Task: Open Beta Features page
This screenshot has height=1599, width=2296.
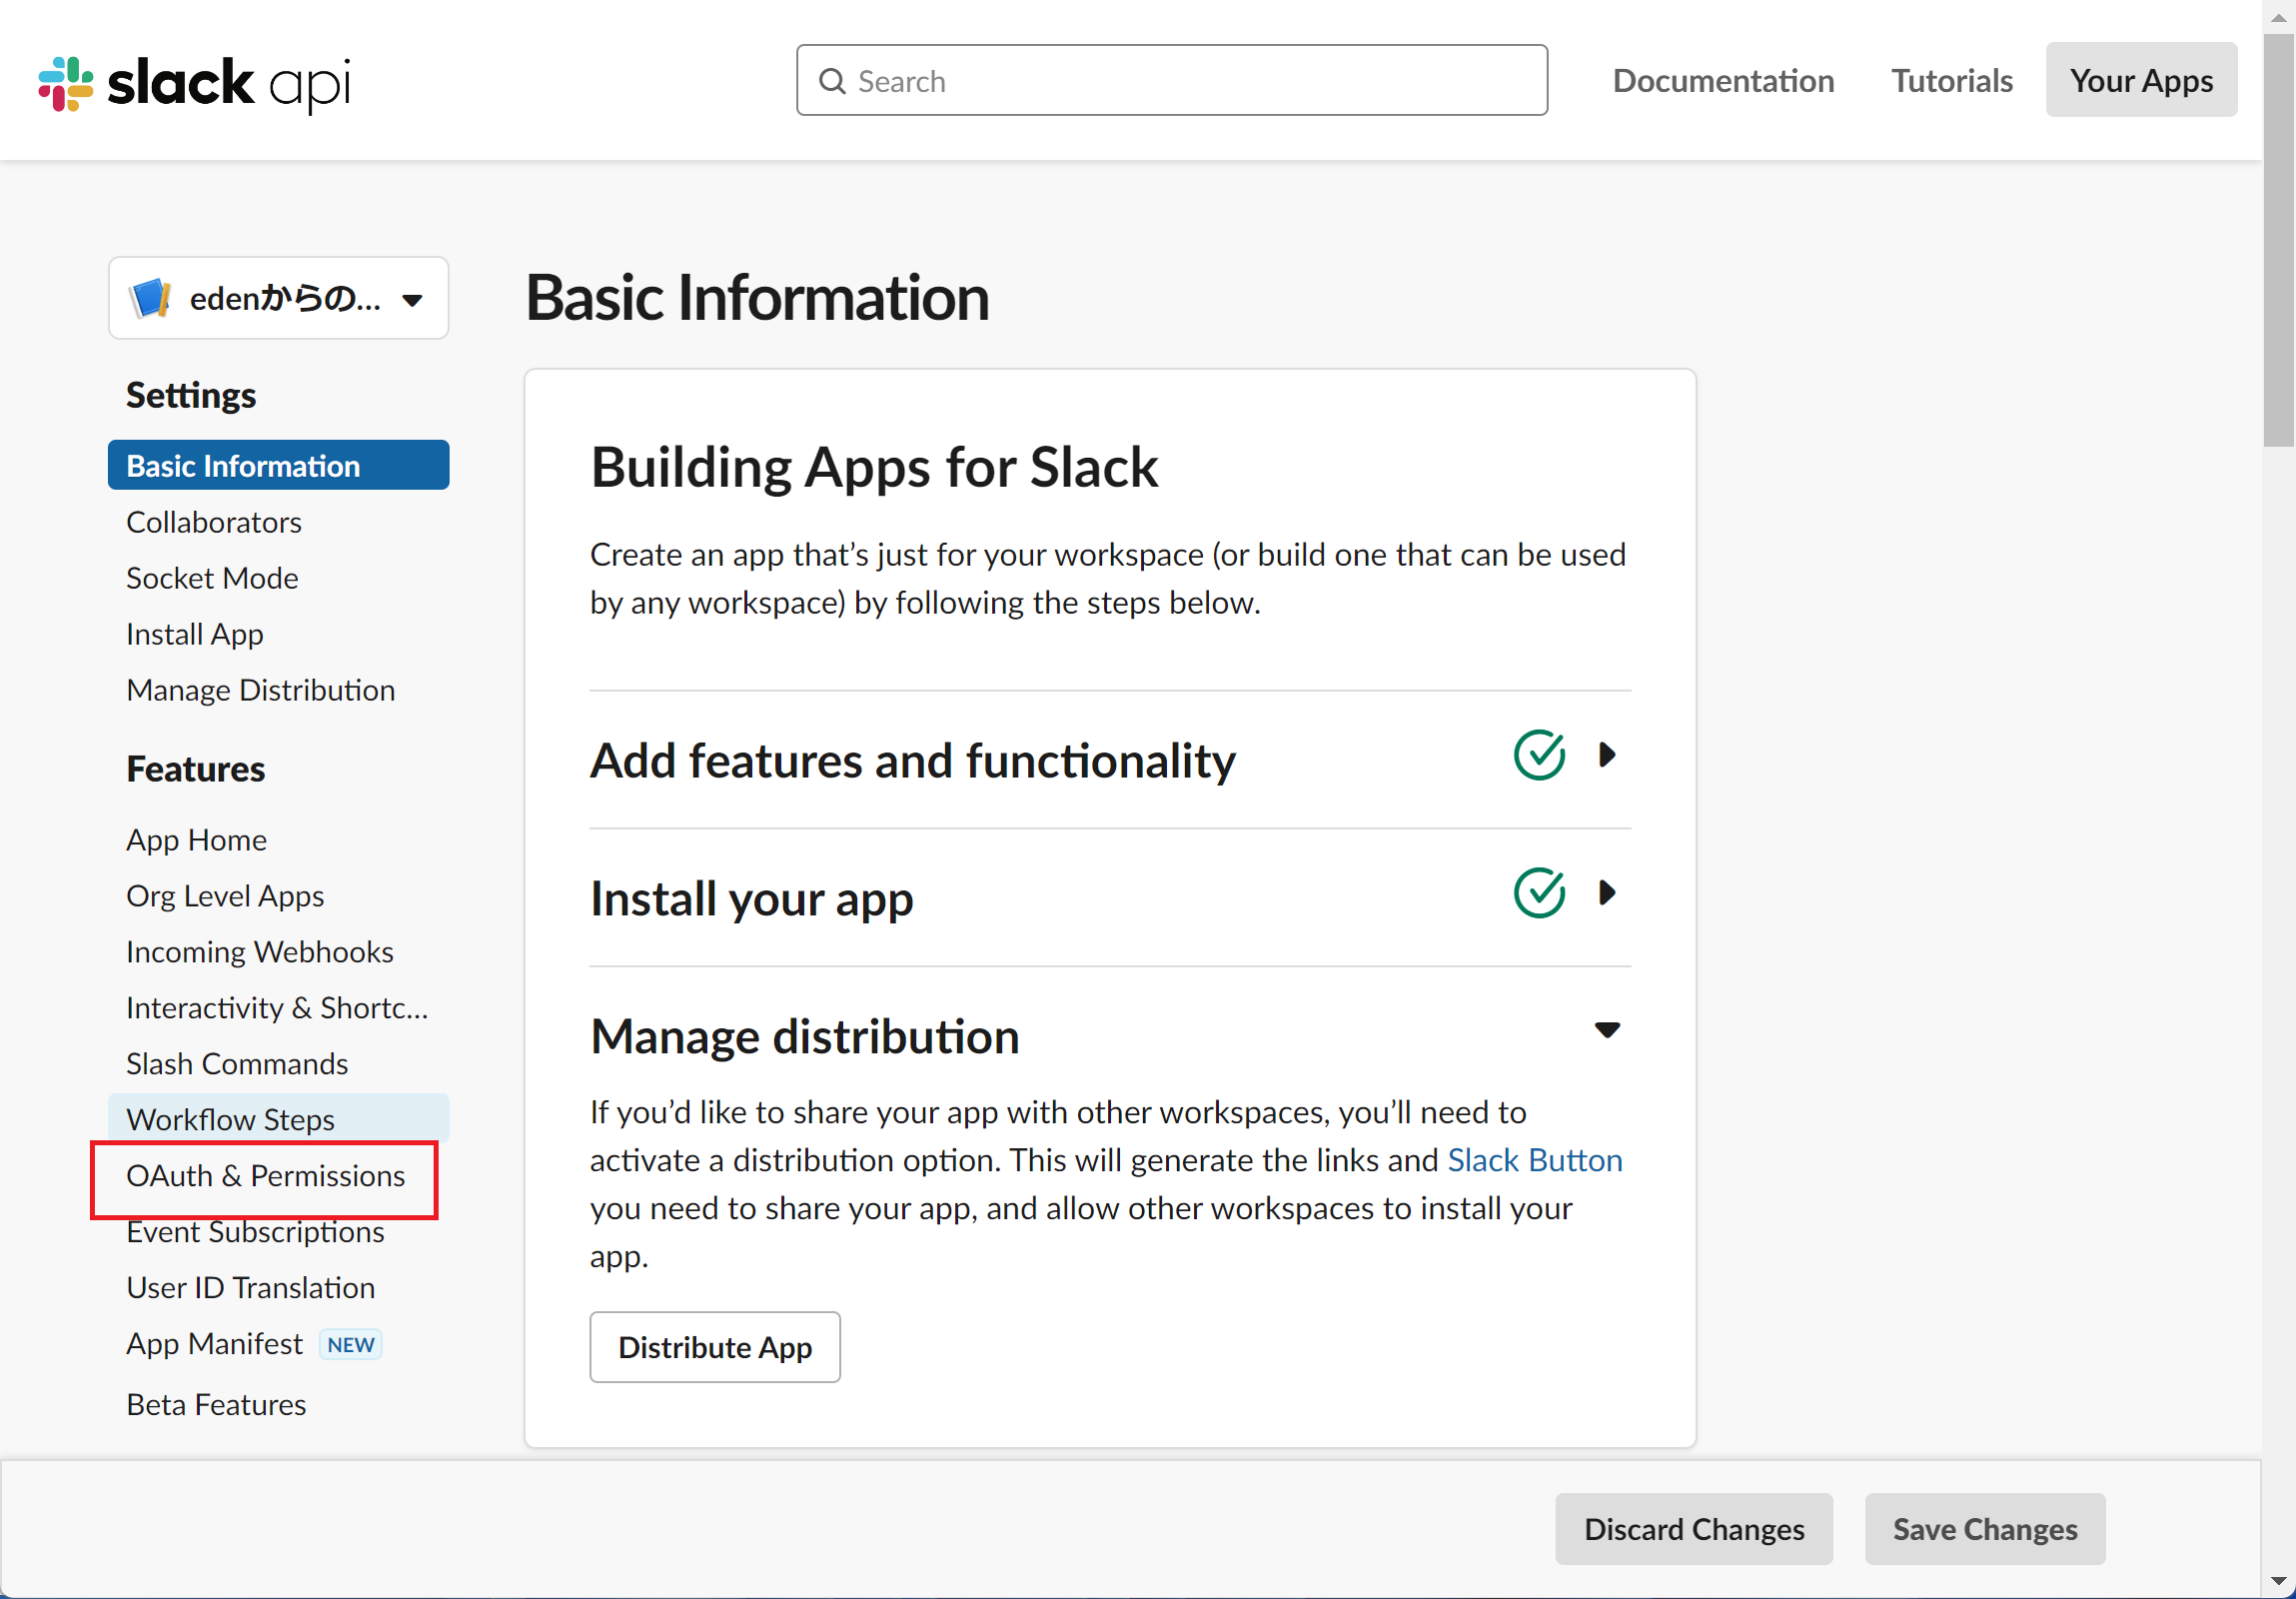Action: [x=216, y=1405]
